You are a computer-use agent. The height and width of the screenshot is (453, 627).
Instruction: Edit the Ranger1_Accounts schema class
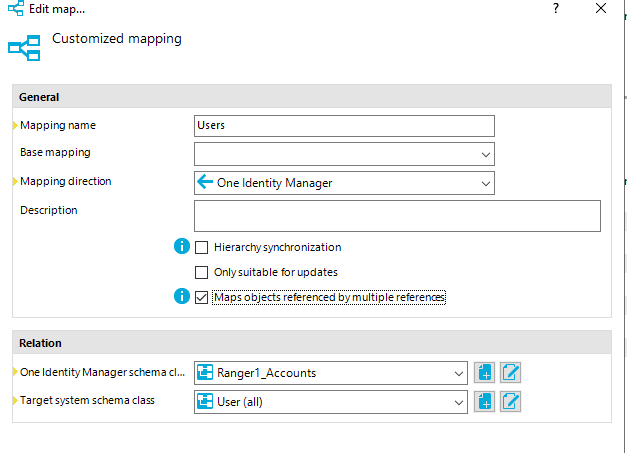(x=510, y=373)
